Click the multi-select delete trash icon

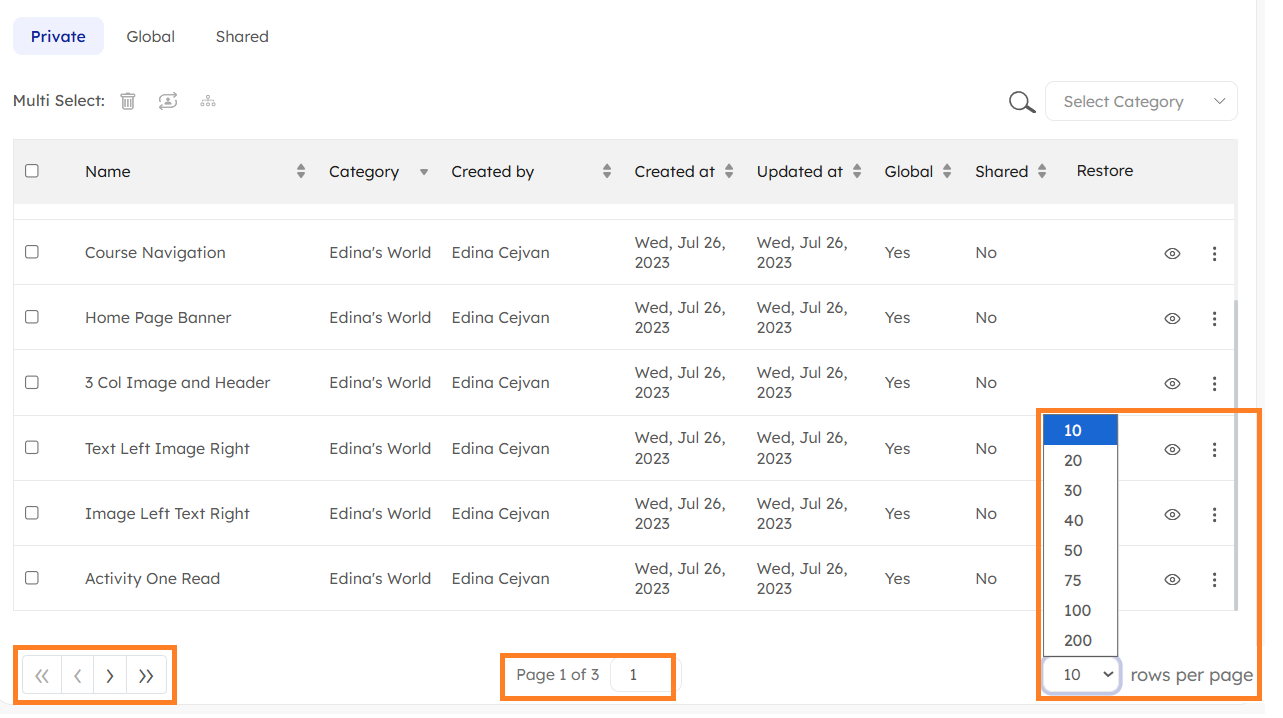tap(128, 101)
